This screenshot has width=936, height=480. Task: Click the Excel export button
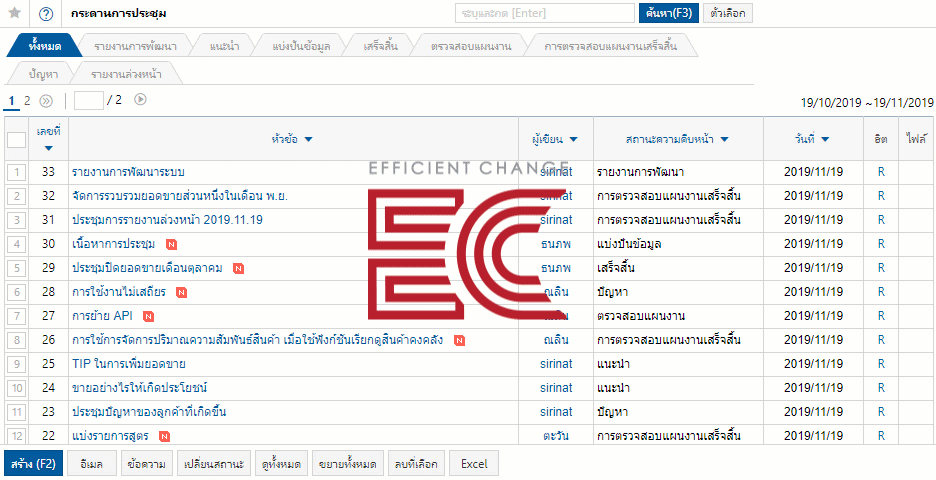tap(474, 464)
